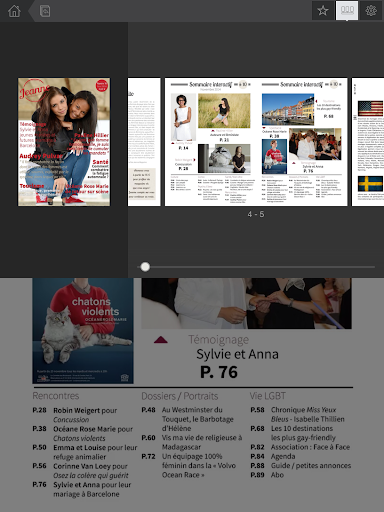Open the settings gear icon
This screenshot has width=384, height=512.
371,11
